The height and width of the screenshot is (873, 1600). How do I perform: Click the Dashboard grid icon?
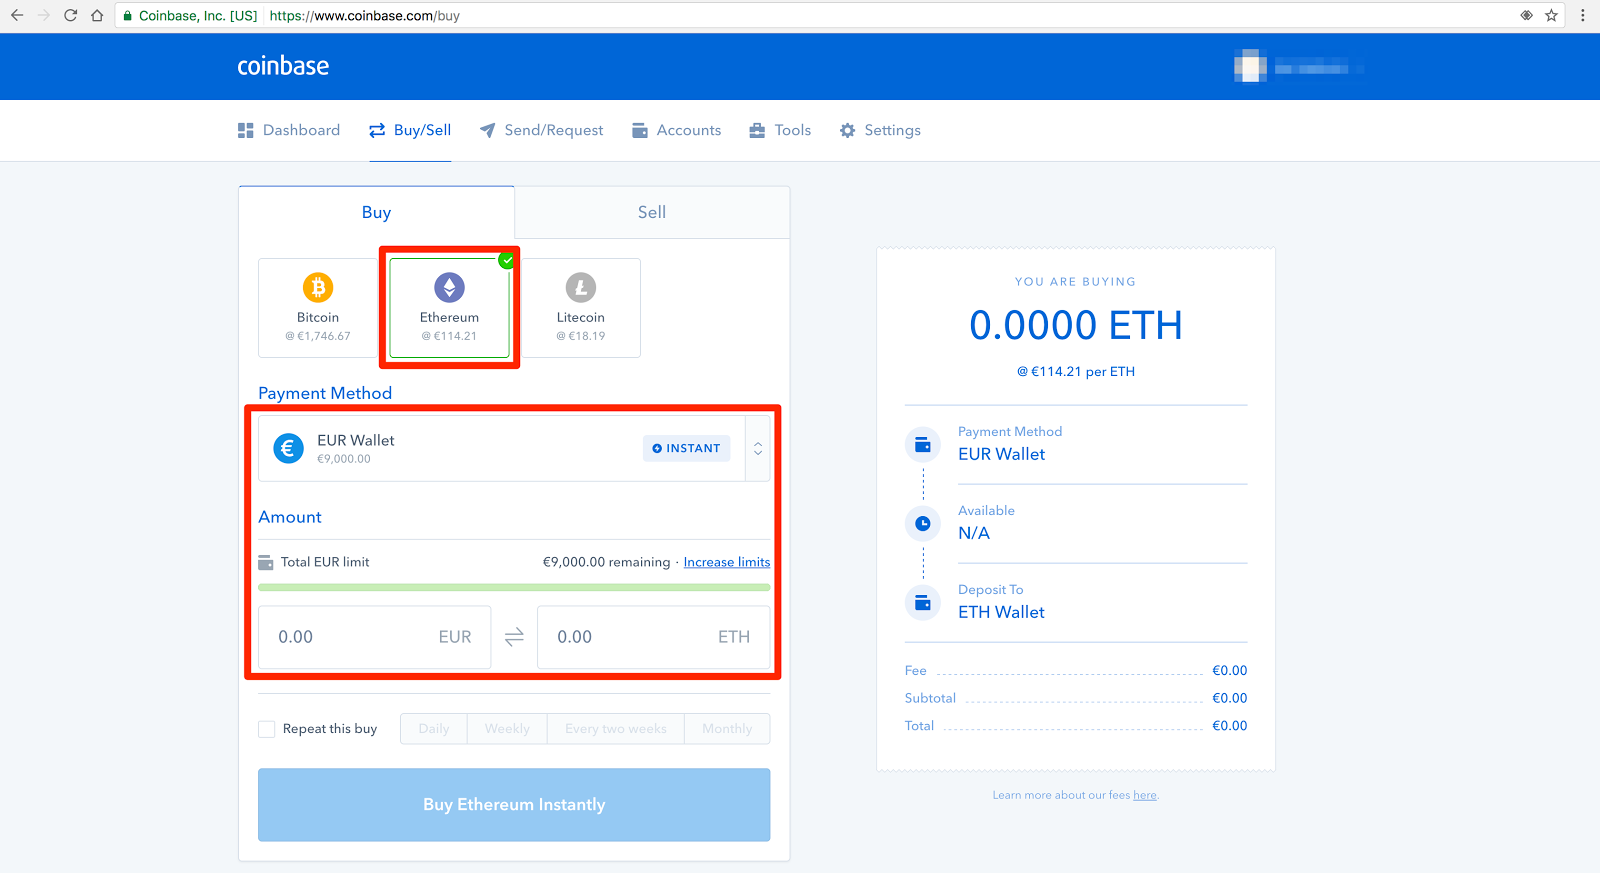coord(246,130)
